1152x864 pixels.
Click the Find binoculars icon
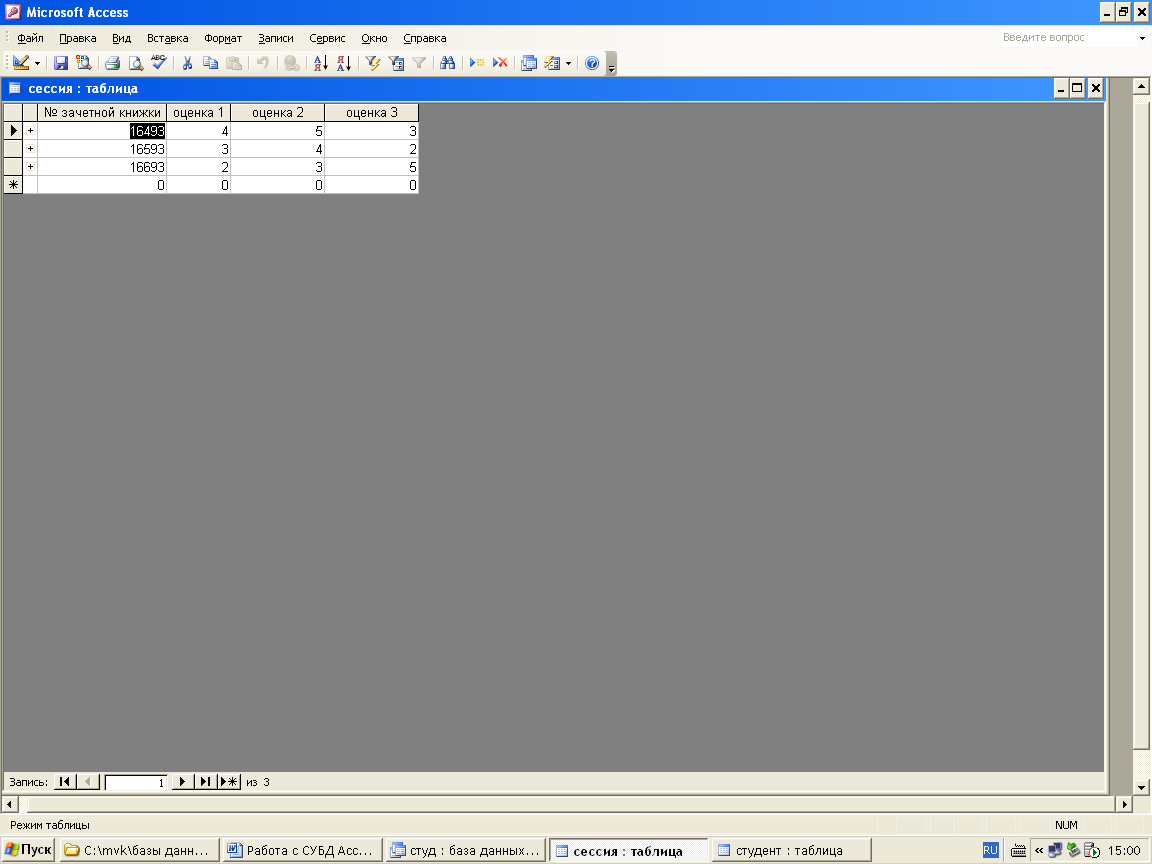(x=447, y=63)
